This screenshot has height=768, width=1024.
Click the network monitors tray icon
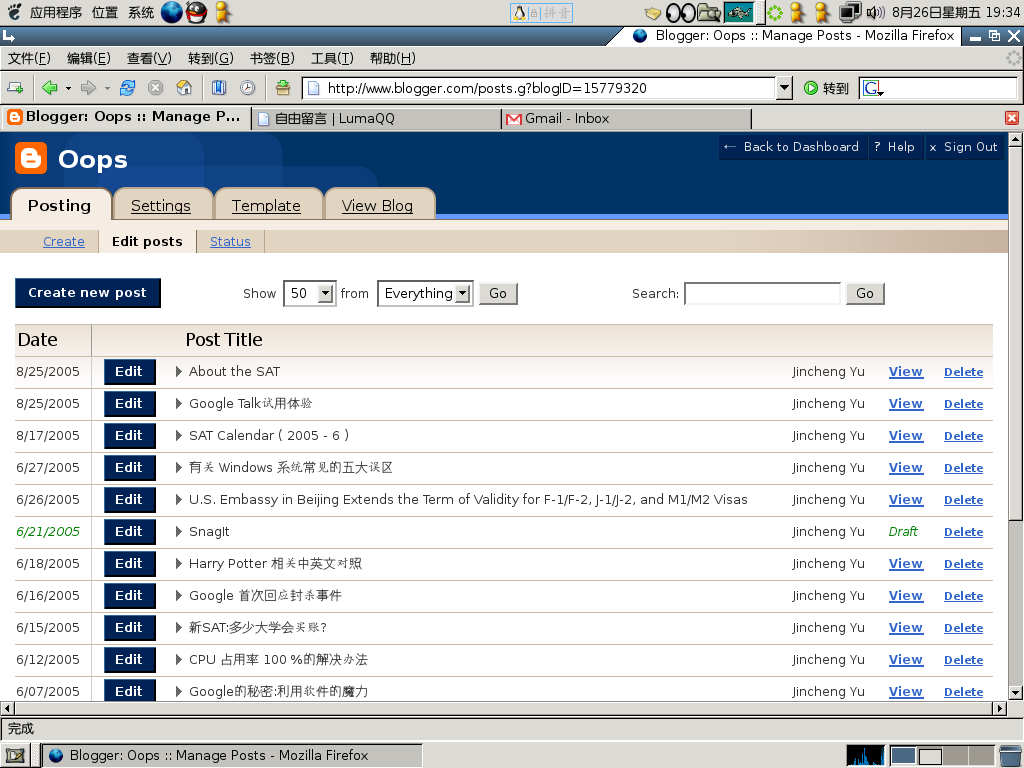pos(850,12)
